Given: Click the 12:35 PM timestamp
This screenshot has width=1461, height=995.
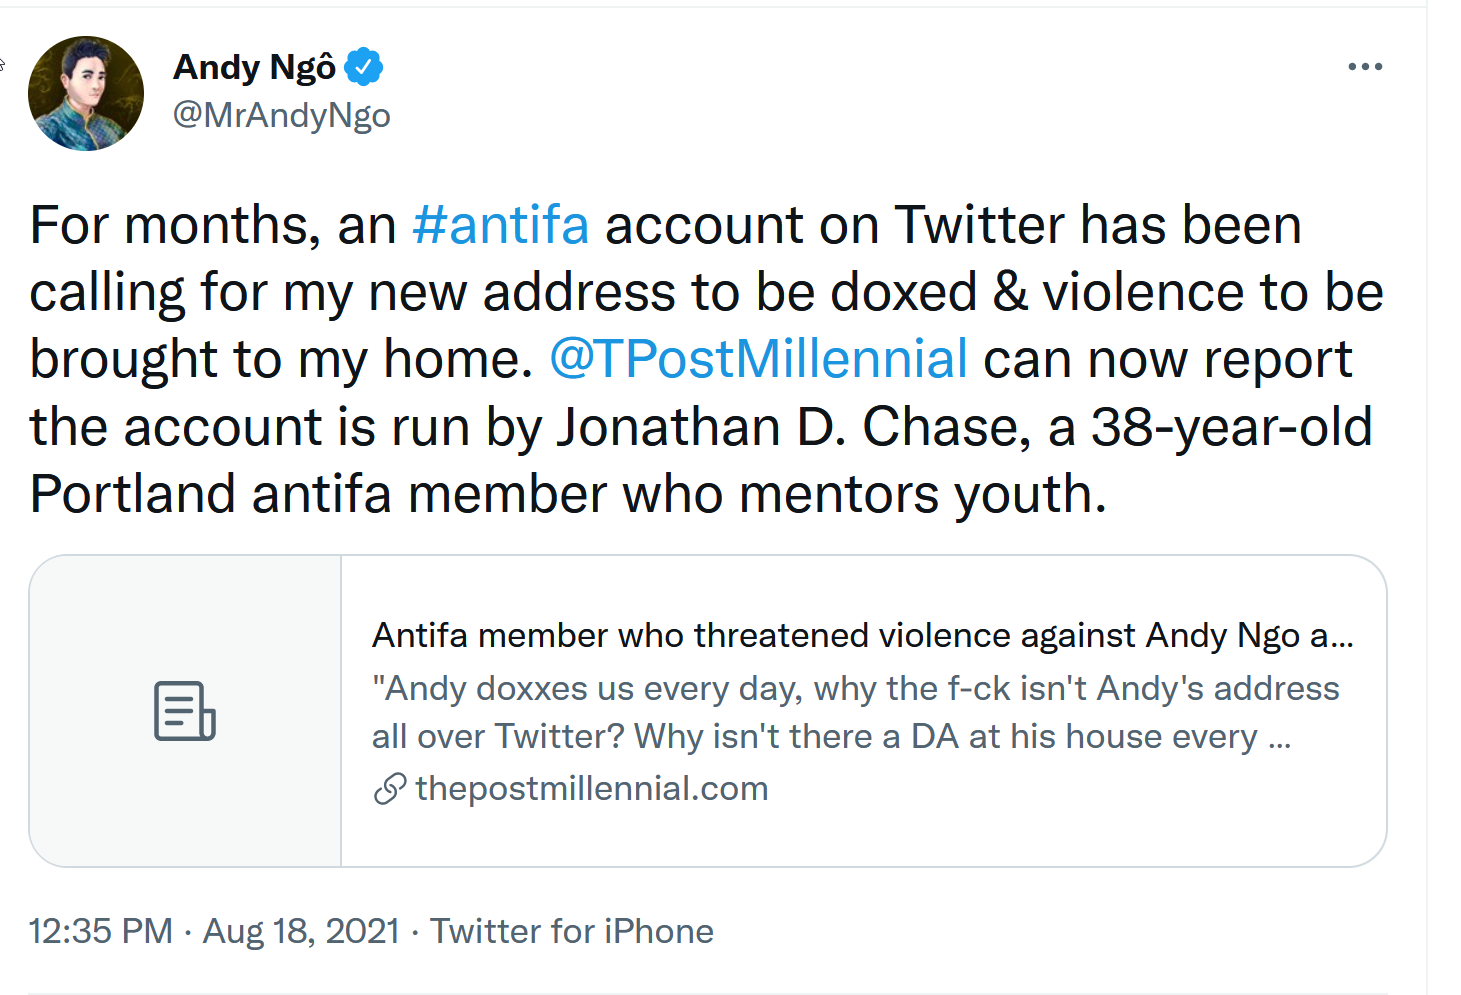Looking at the screenshot, I should 101,931.
